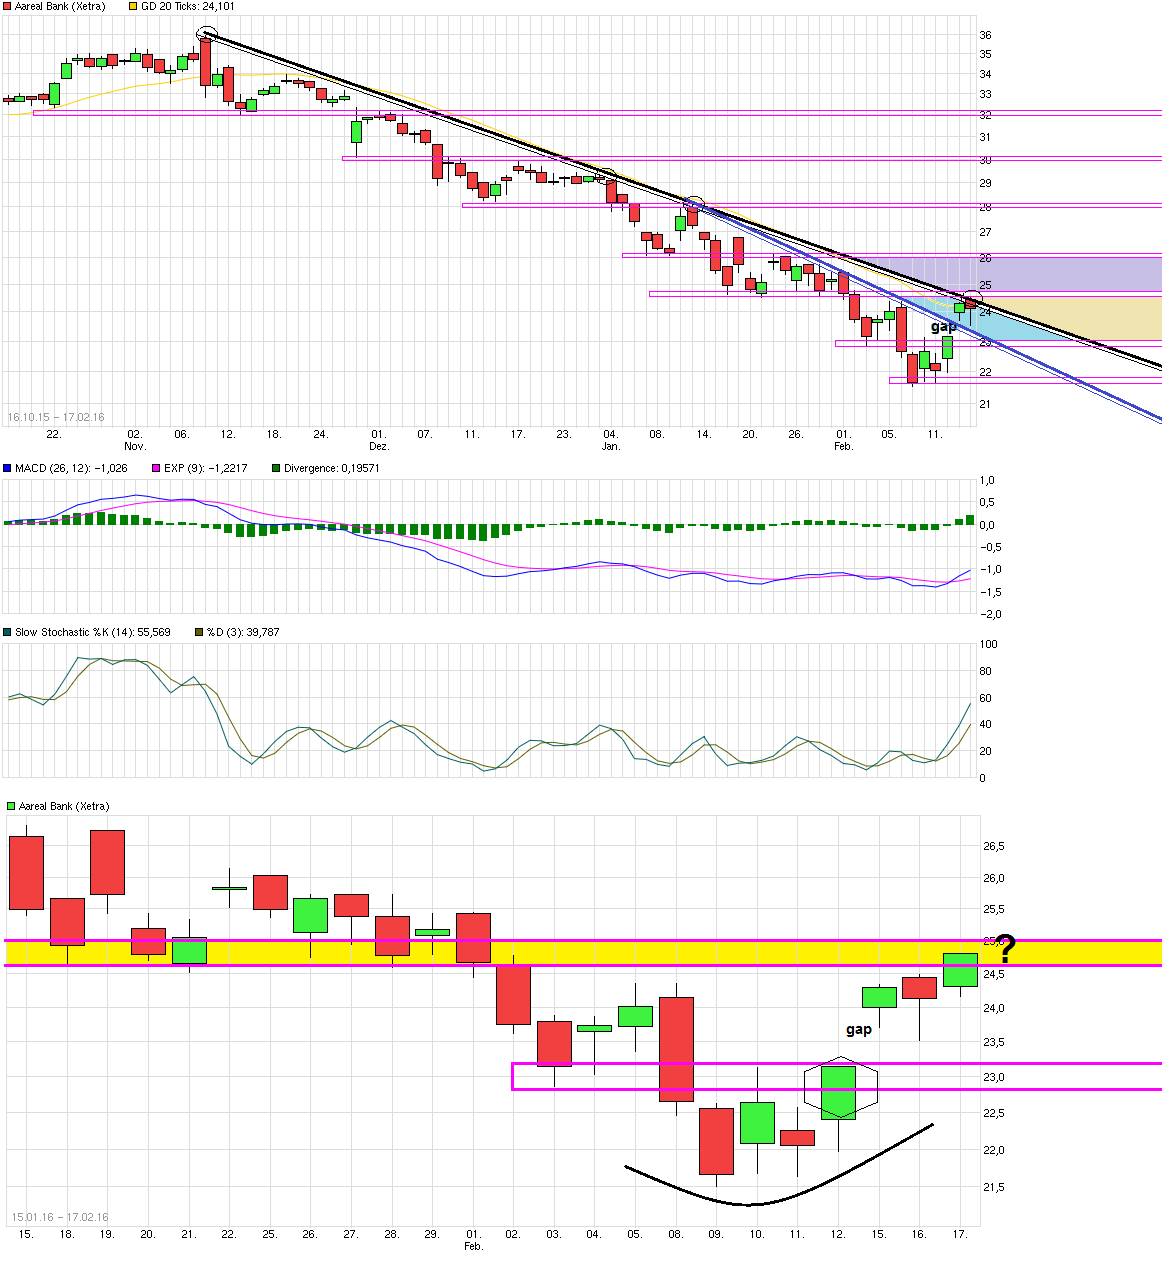Click the 'Feb.' label on the lower chart axis

(473, 1246)
